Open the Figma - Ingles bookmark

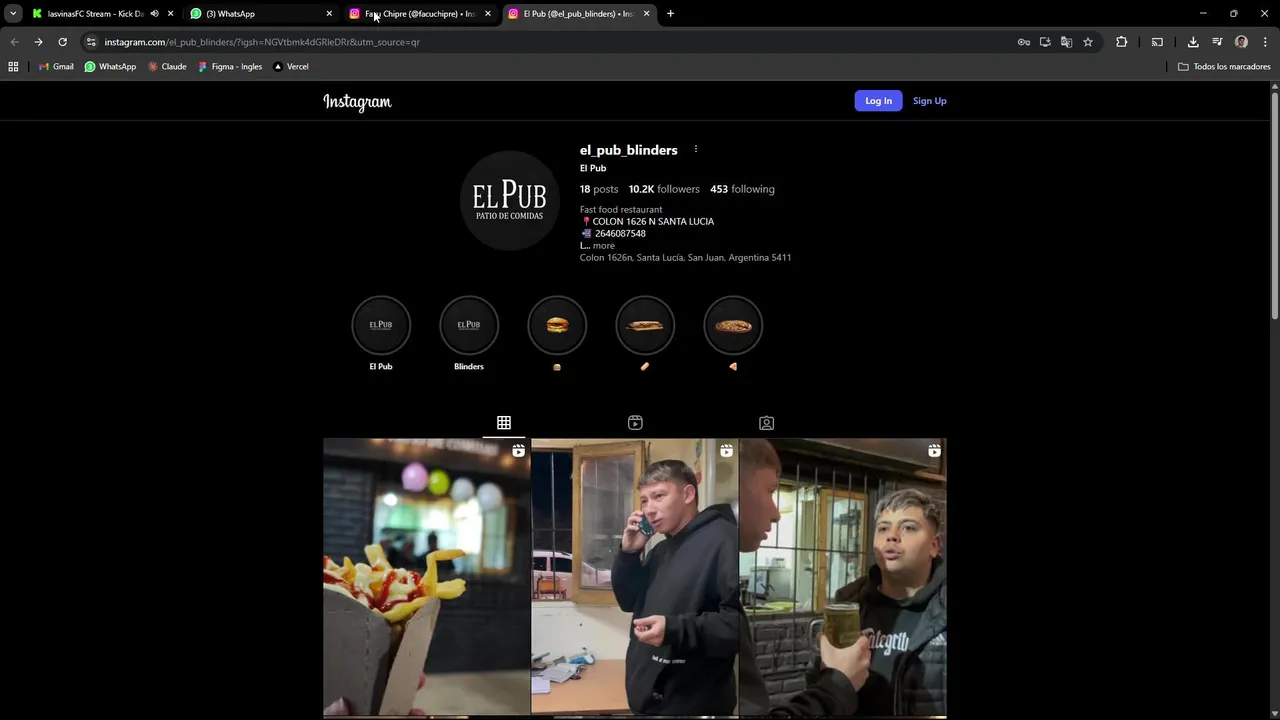pyautogui.click(x=230, y=67)
